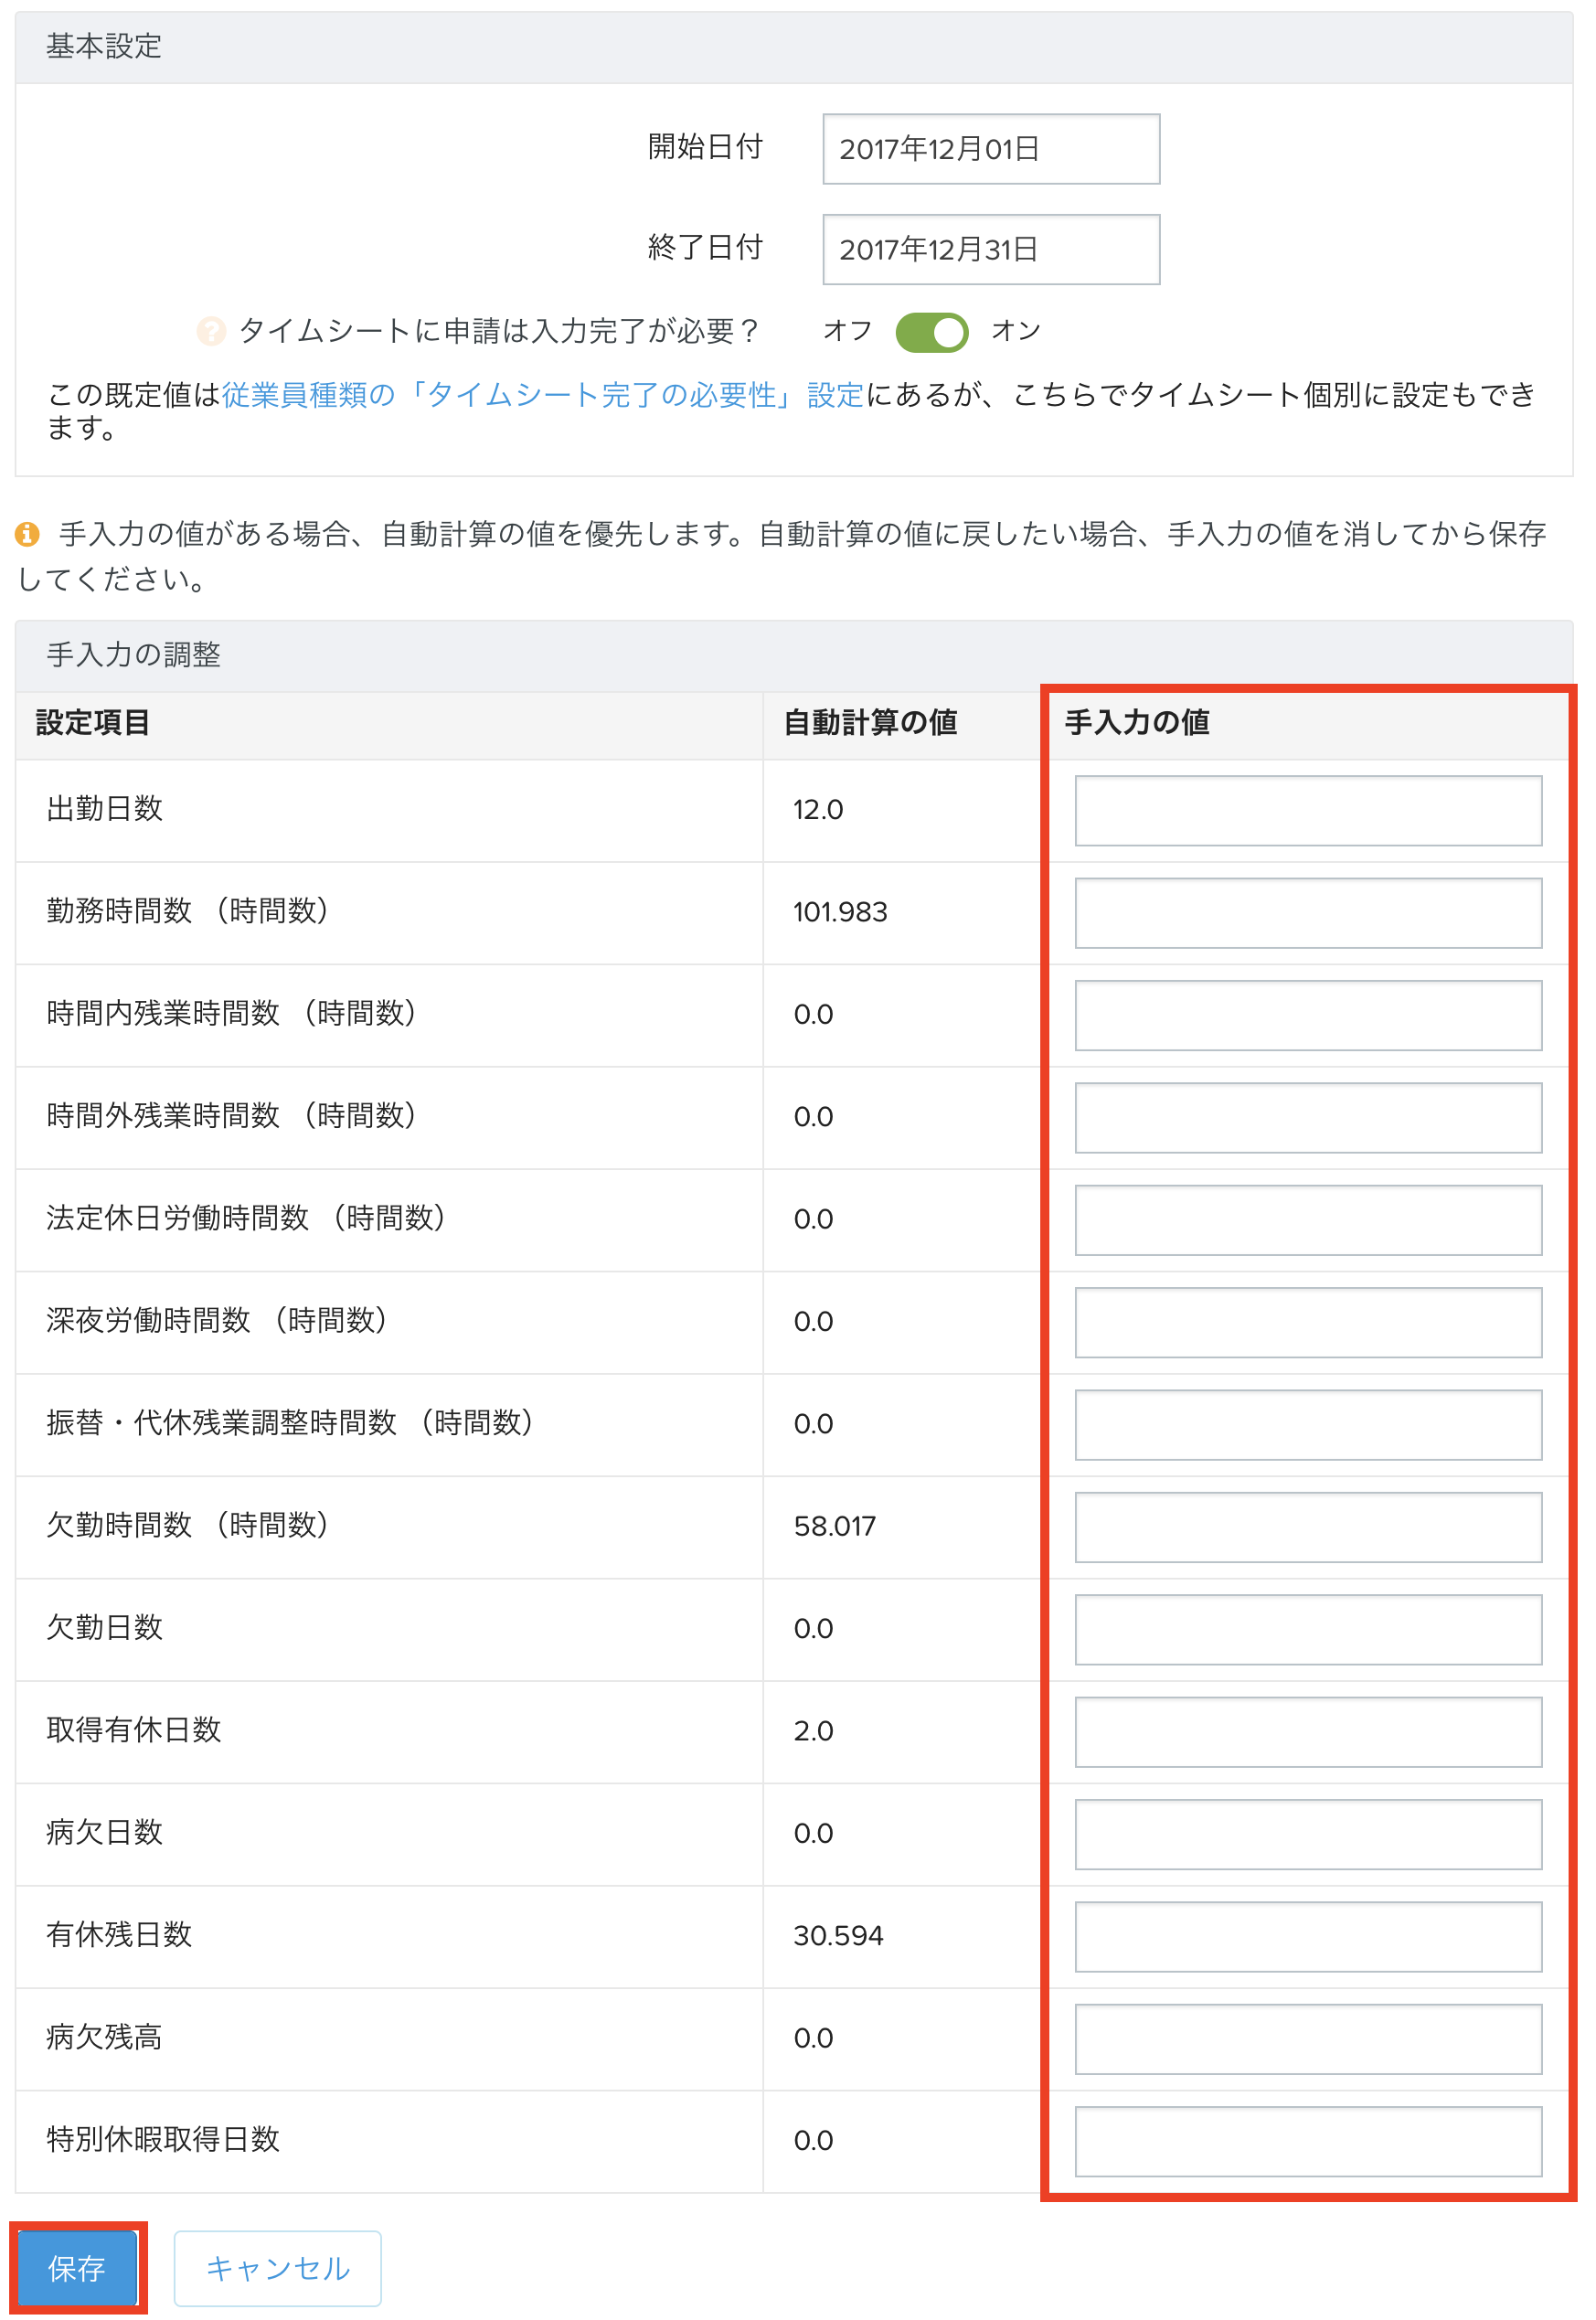
Task: Select manual input for 時間内残業時間数
Action: [x=1307, y=1015]
